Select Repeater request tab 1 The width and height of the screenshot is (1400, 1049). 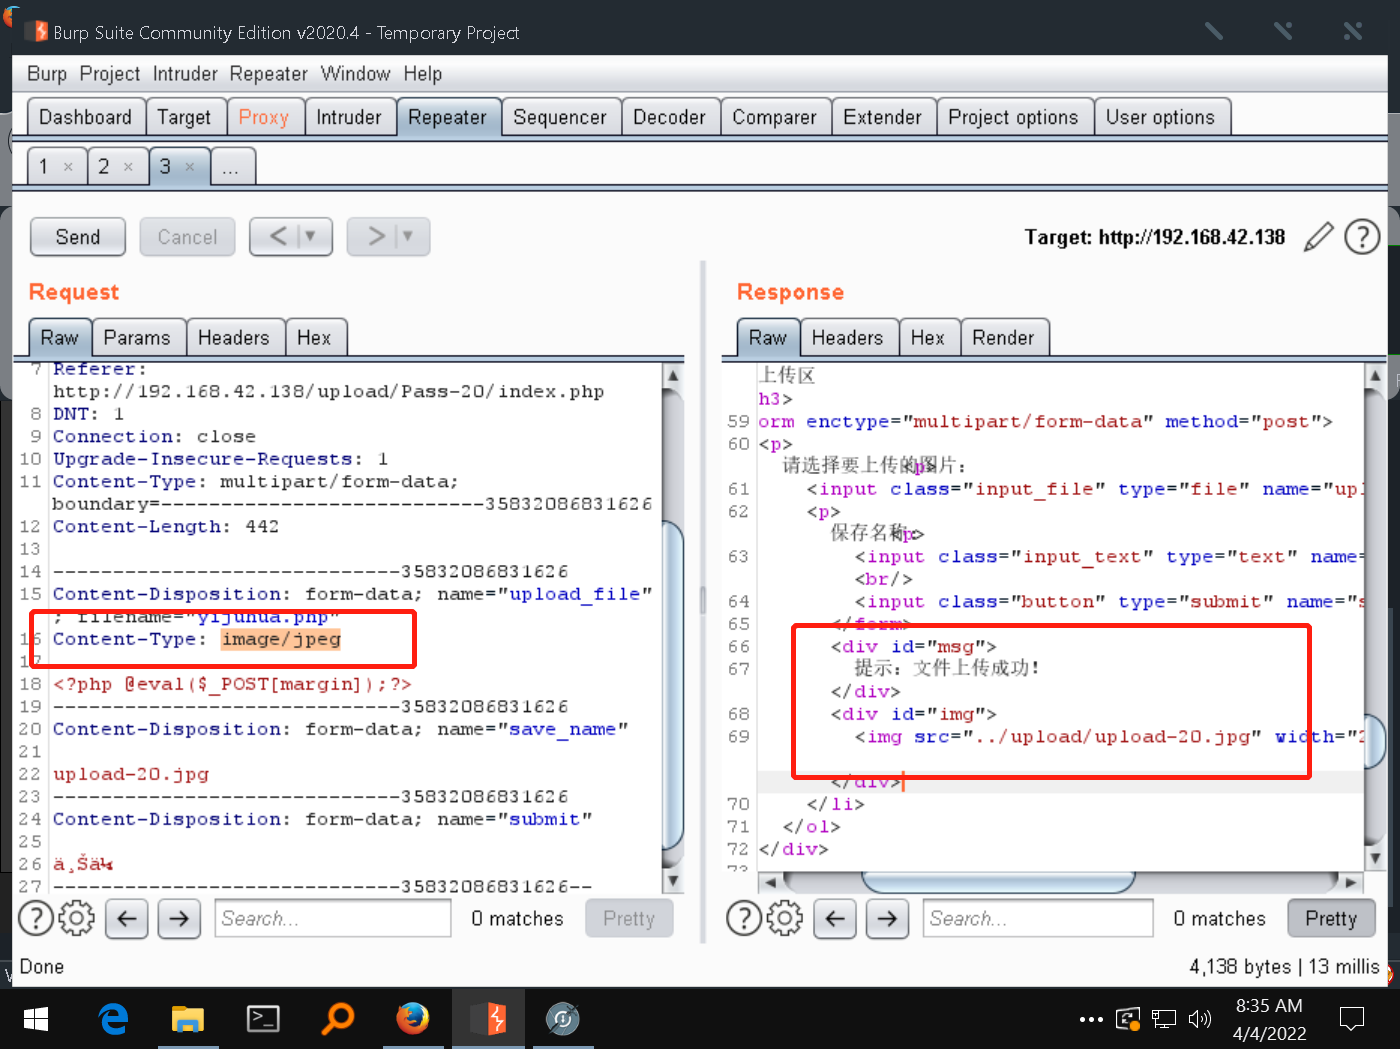click(x=43, y=167)
